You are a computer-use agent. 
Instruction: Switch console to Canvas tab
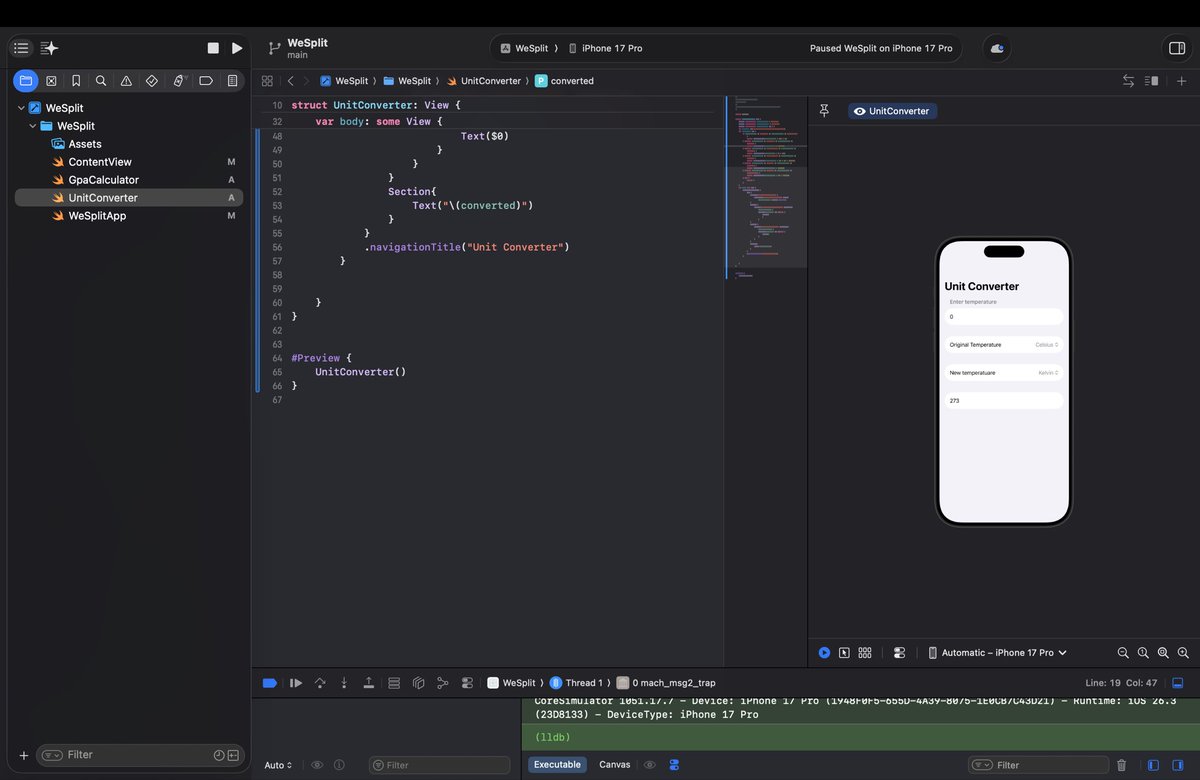point(615,765)
